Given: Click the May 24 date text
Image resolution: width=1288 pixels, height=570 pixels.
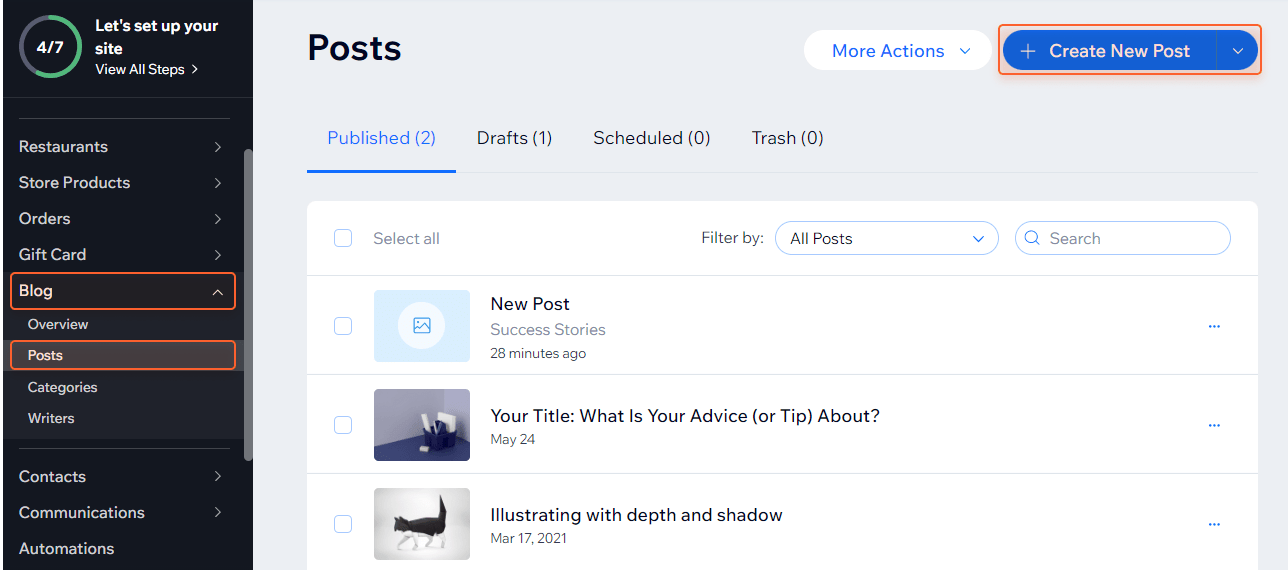Looking at the screenshot, I should [513, 439].
